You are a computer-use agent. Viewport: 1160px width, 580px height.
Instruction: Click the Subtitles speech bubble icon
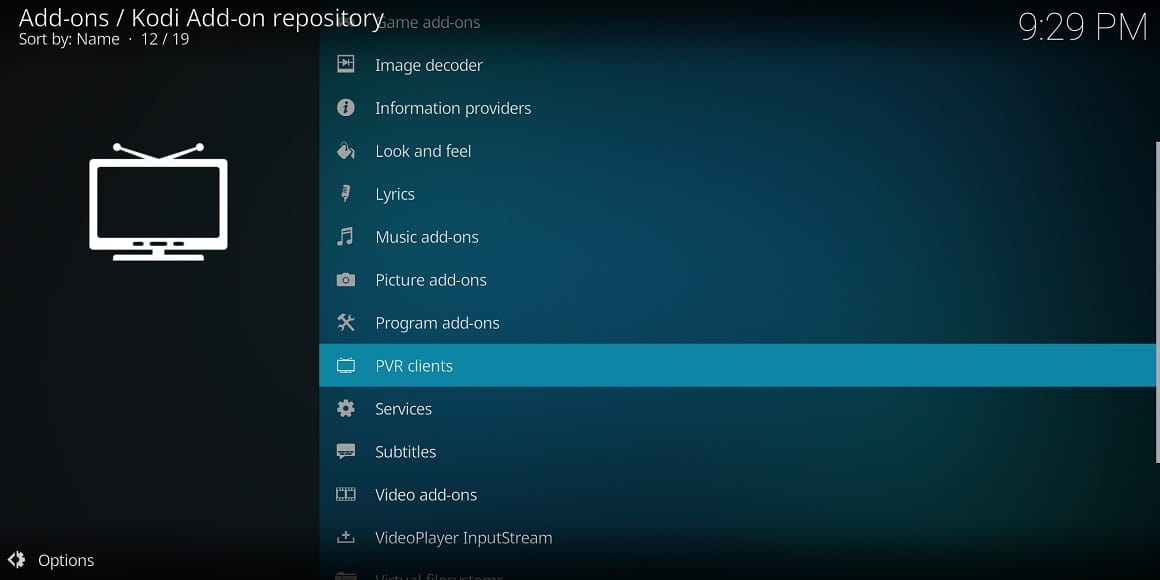point(346,452)
